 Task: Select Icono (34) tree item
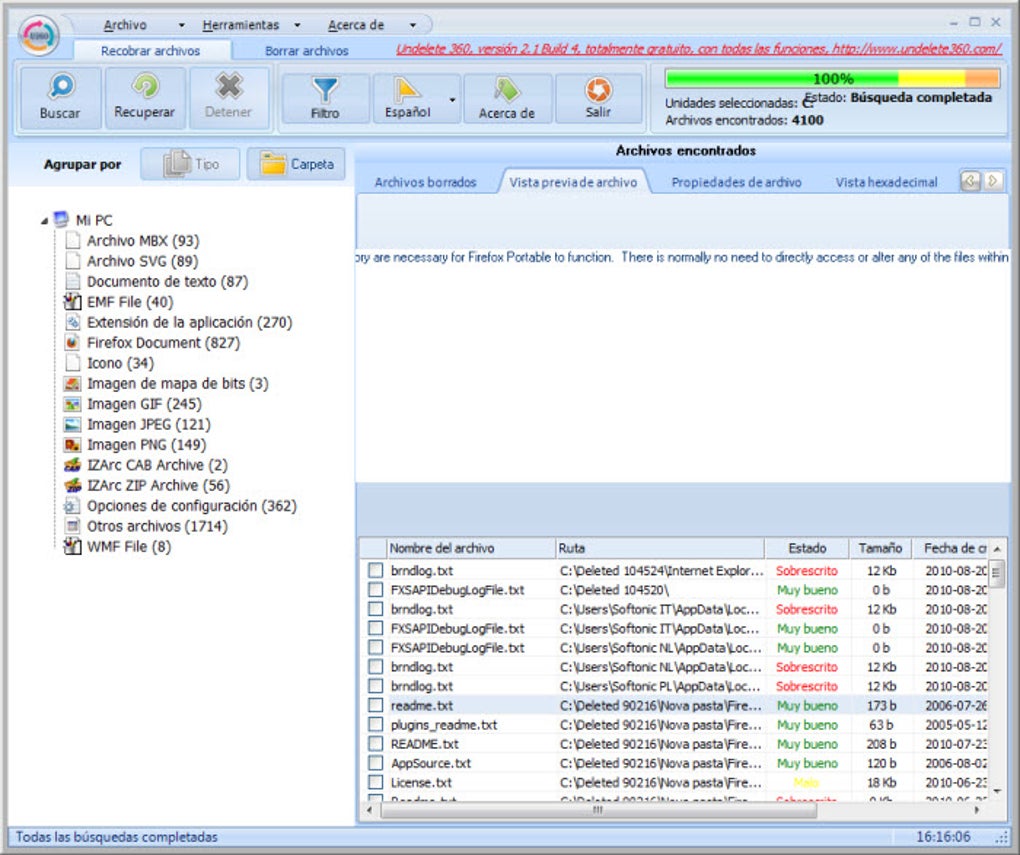point(120,363)
